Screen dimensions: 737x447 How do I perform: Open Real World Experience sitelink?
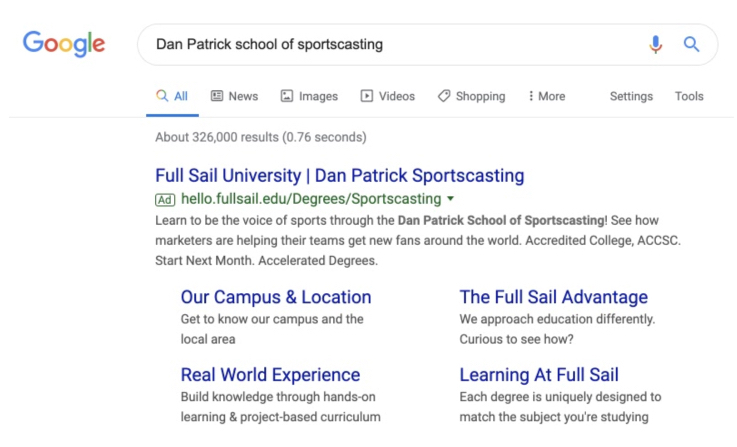click(270, 375)
